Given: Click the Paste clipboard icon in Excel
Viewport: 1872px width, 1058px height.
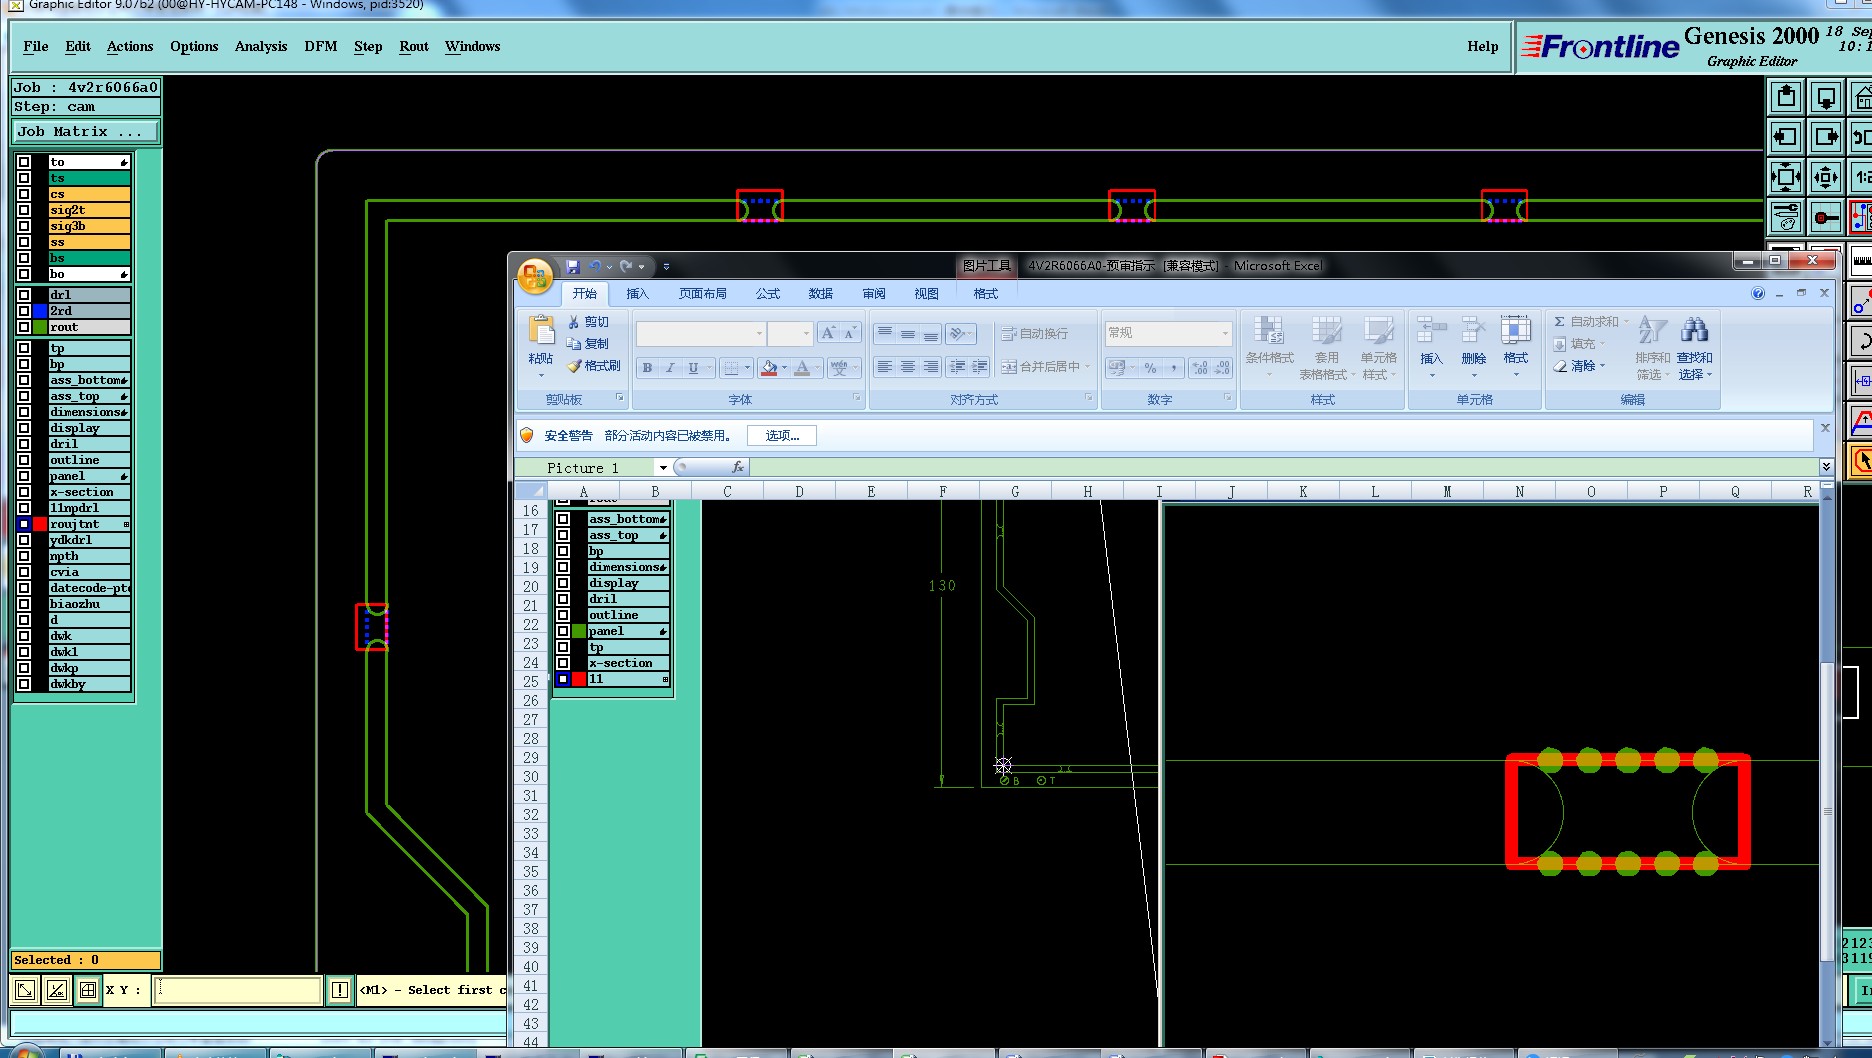Looking at the screenshot, I should [541, 330].
